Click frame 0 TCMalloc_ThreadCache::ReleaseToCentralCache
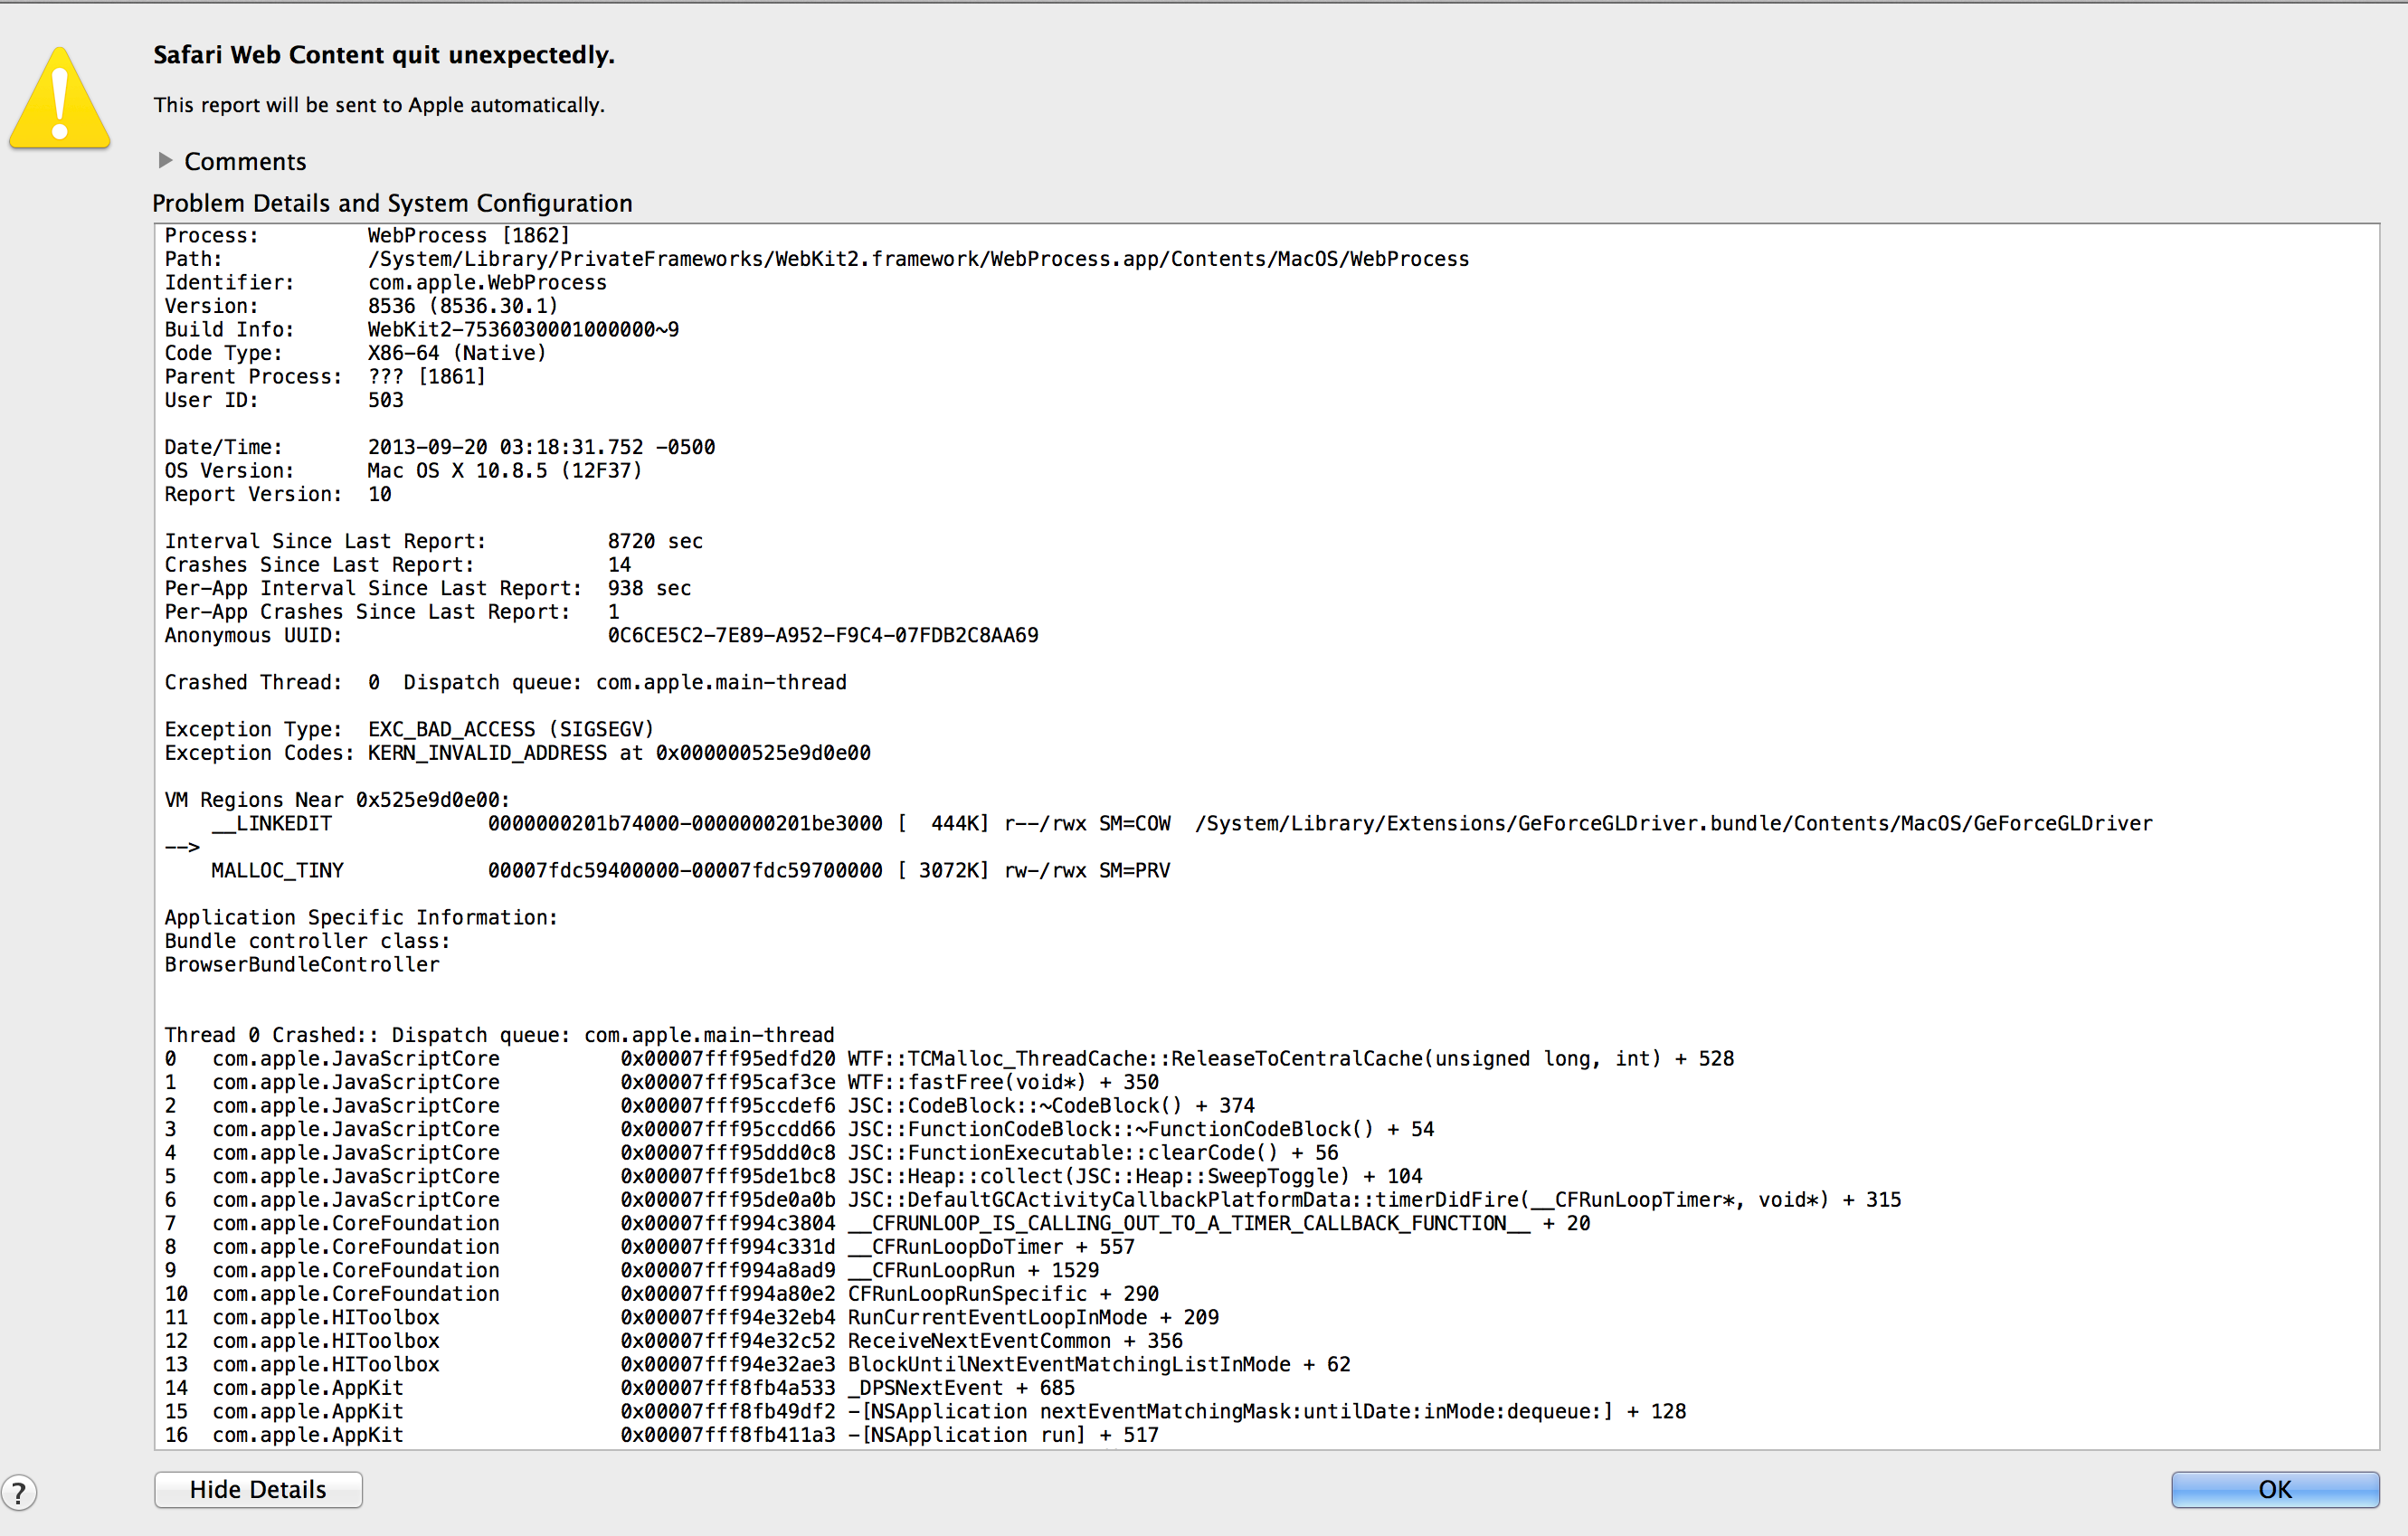The width and height of the screenshot is (2408, 1536). tap(950, 1059)
